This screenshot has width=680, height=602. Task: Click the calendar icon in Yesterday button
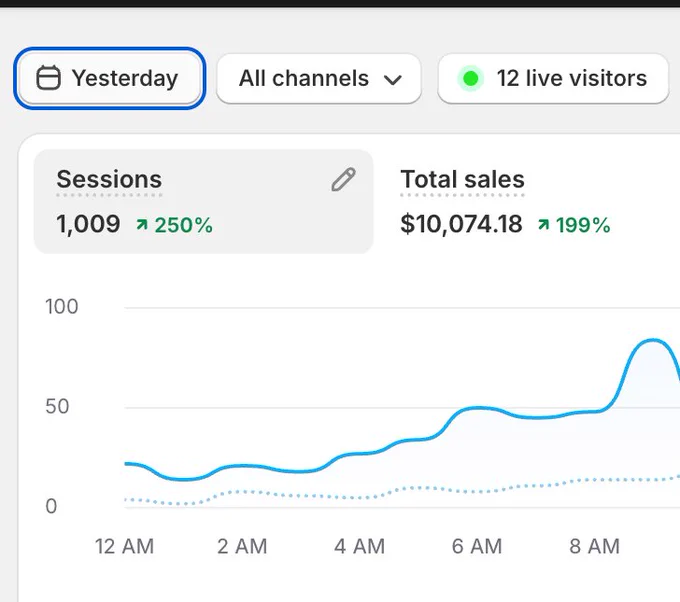pyautogui.click(x=48, y=78)
